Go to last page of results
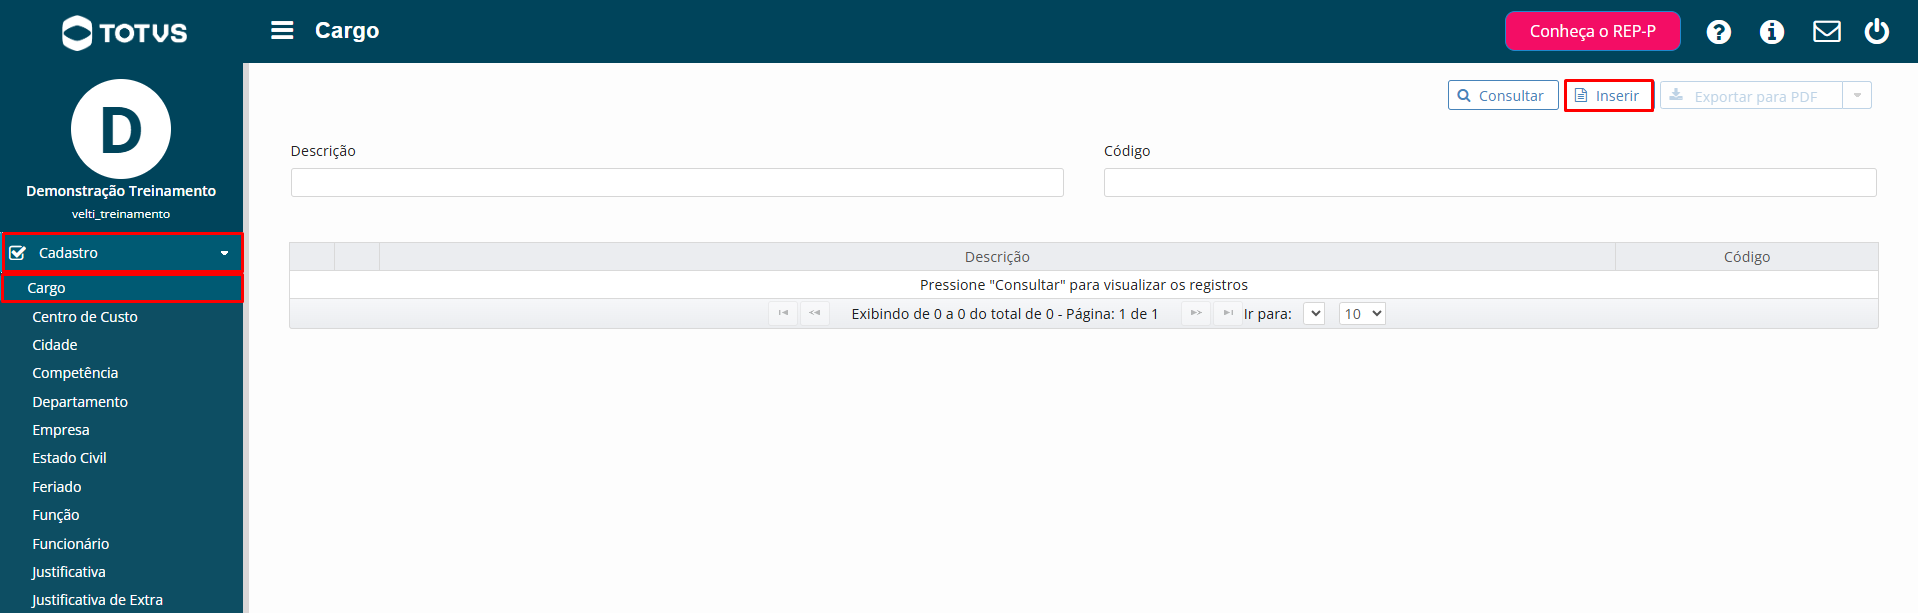The image size is (1918, 613). point(1228,313)
